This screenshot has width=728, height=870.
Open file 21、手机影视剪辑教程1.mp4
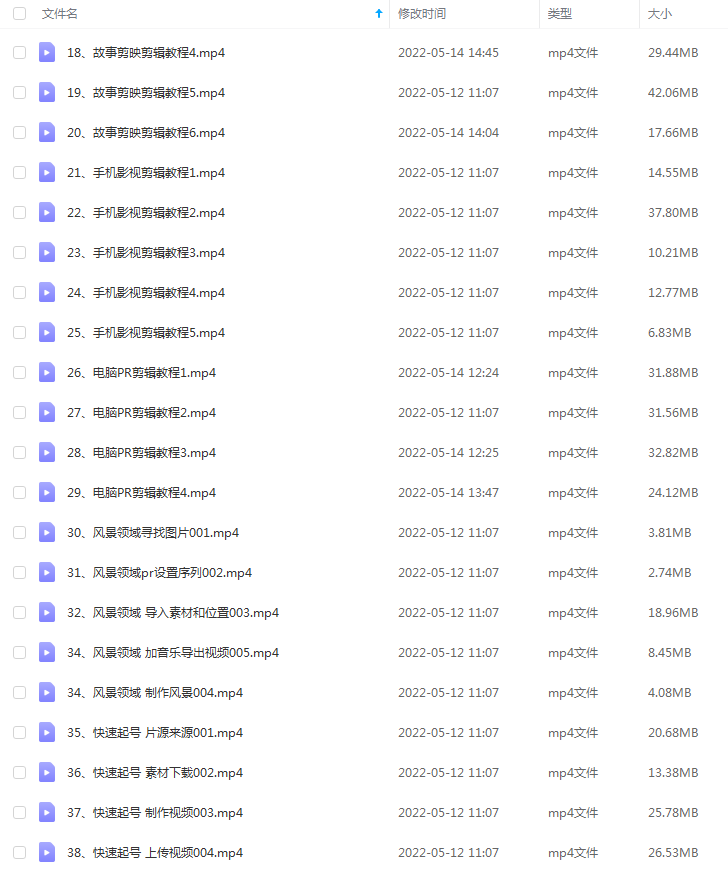tap(146, 173)
